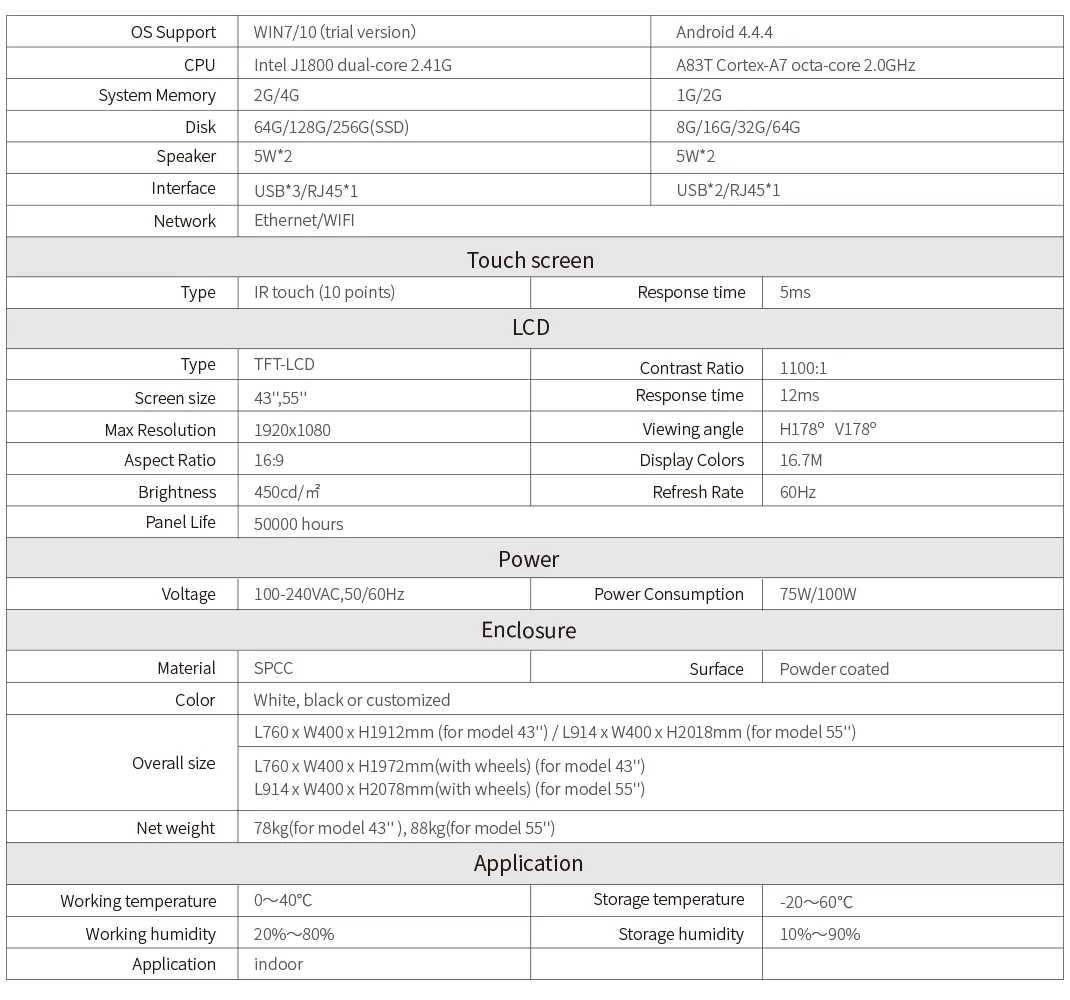
Task: Click the 1920x1080 max resolution value
Action: (292, 430)
